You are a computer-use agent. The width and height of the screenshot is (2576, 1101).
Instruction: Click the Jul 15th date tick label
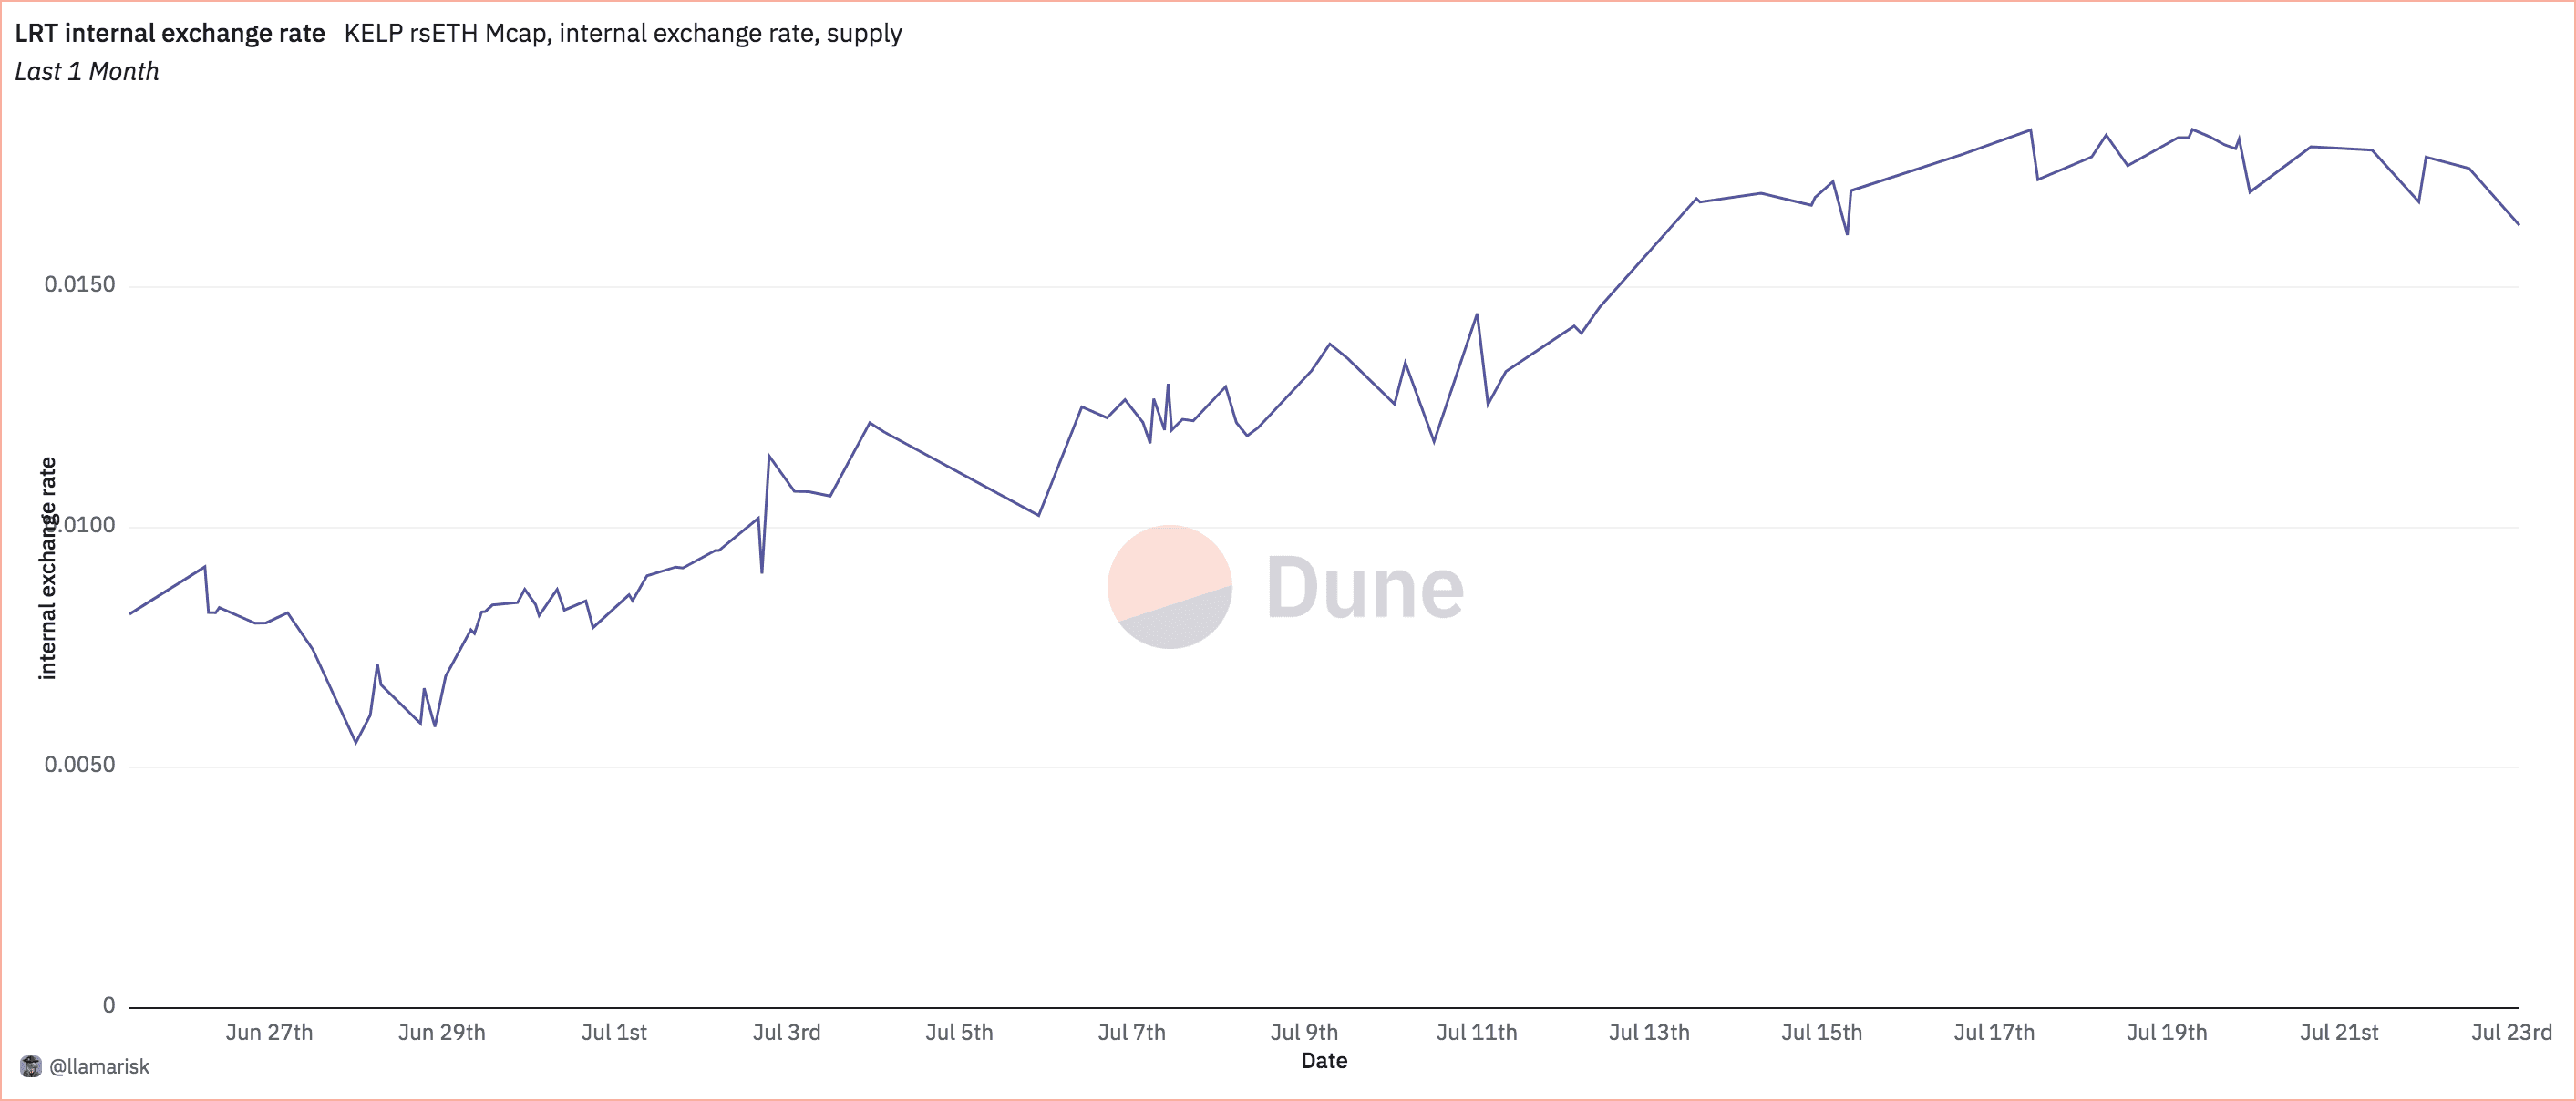click(1821, 1032)
